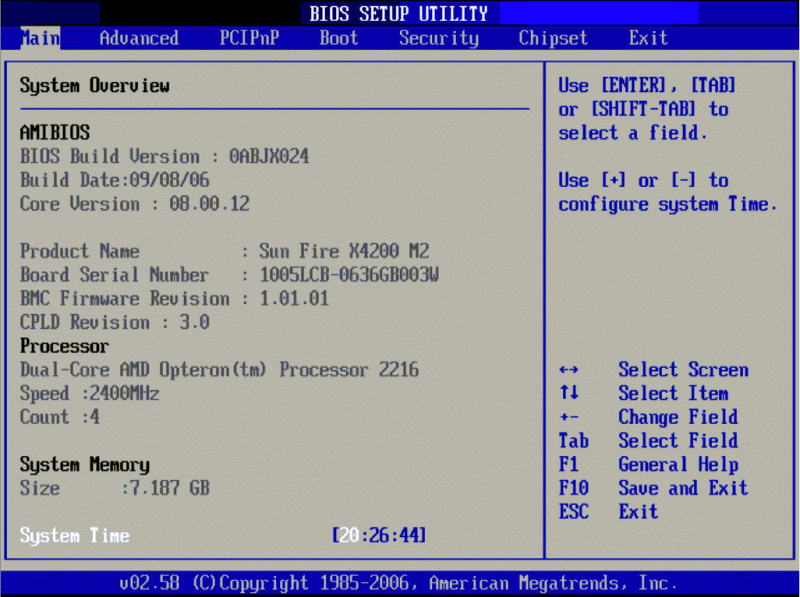This screenshot has height=597, width=800.
Task: Open the Exit tab
Action: (x=648, y=38)
